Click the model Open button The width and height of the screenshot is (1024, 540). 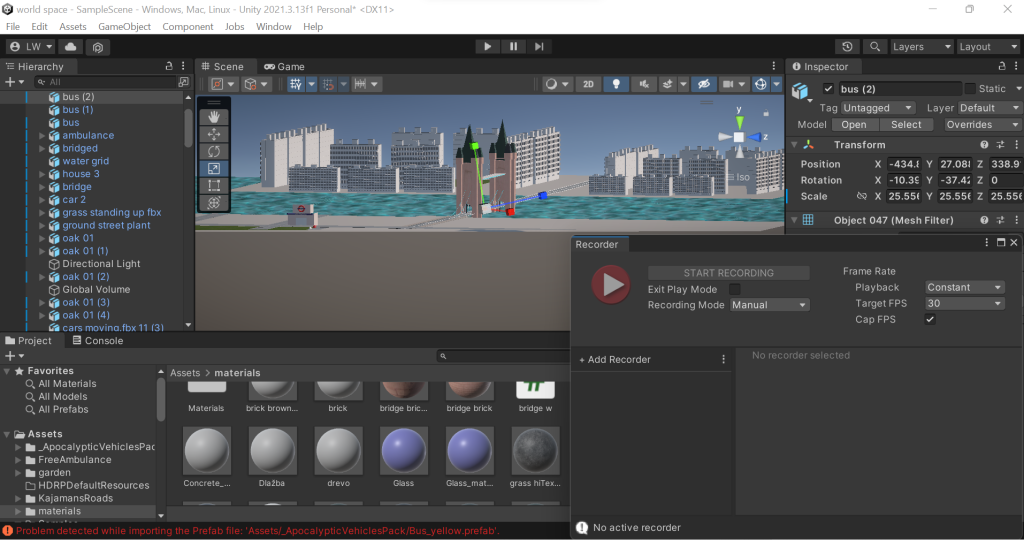click(854, 125)
